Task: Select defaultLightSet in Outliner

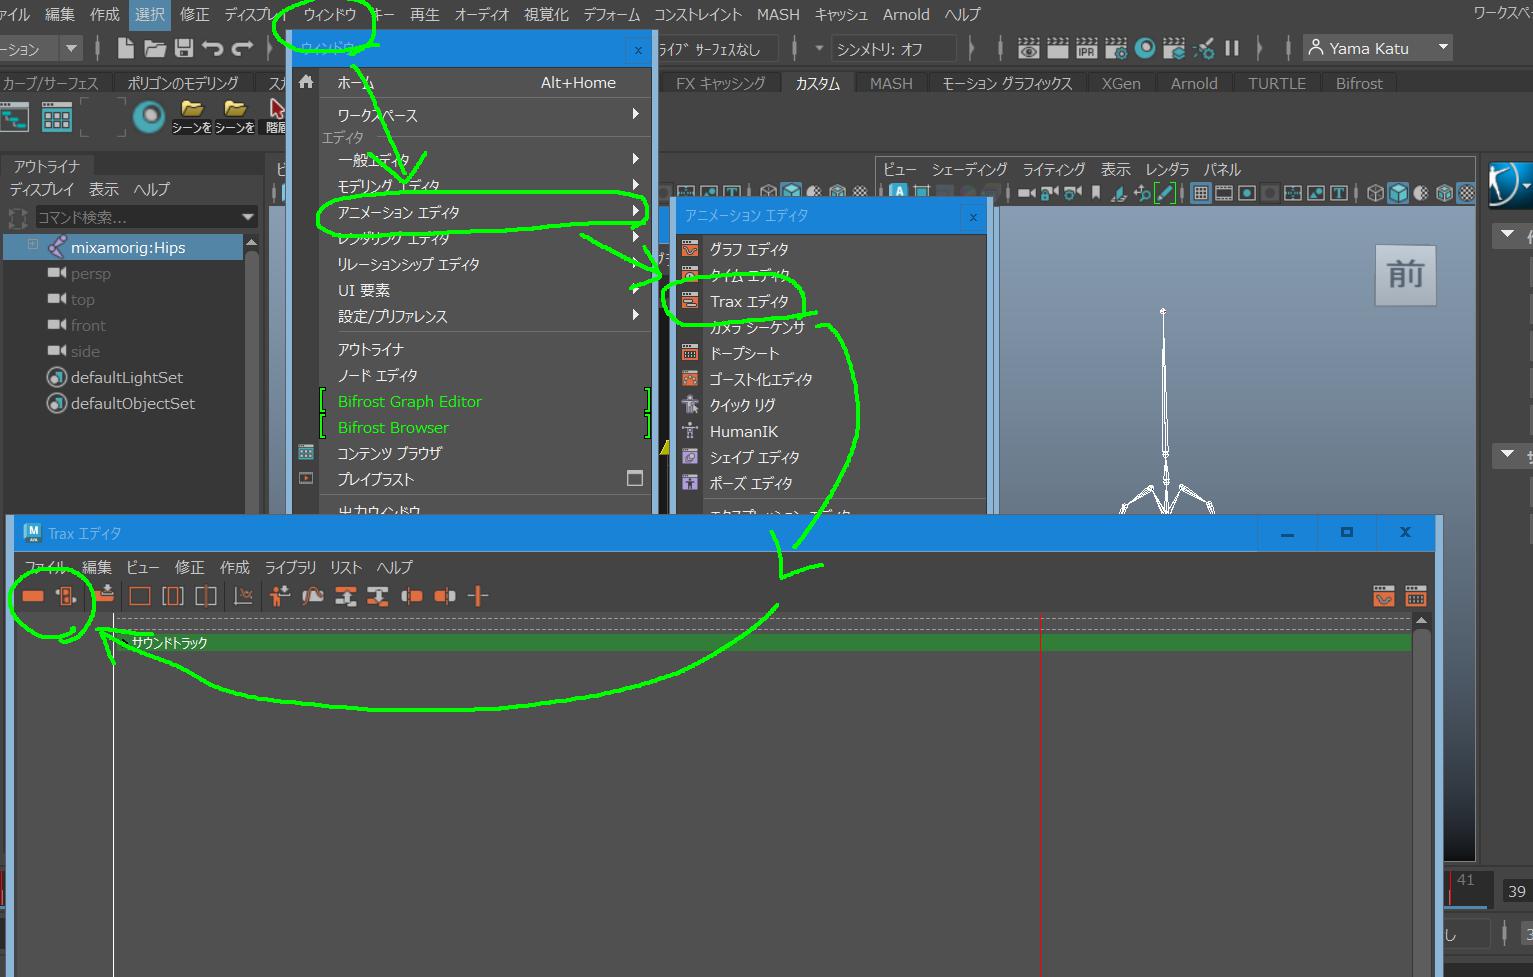Action: click(x=127, y=377)
